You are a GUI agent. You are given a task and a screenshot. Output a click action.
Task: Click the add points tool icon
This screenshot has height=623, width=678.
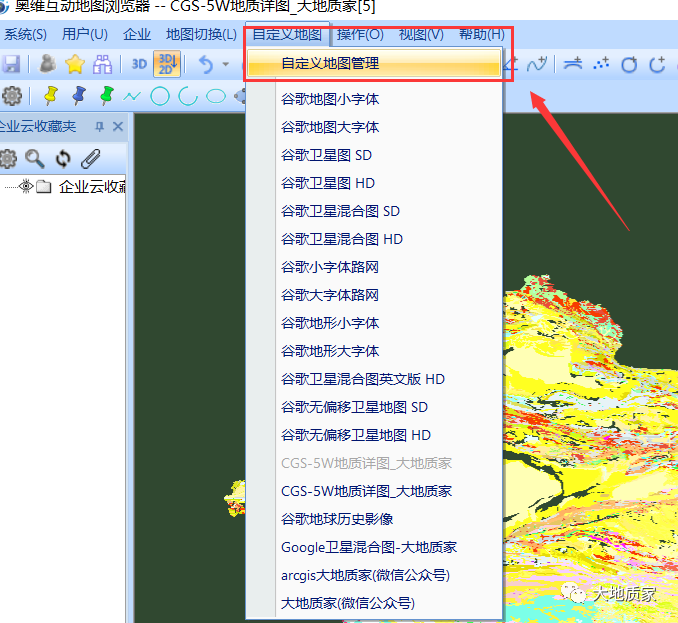(x=601, y=64)
